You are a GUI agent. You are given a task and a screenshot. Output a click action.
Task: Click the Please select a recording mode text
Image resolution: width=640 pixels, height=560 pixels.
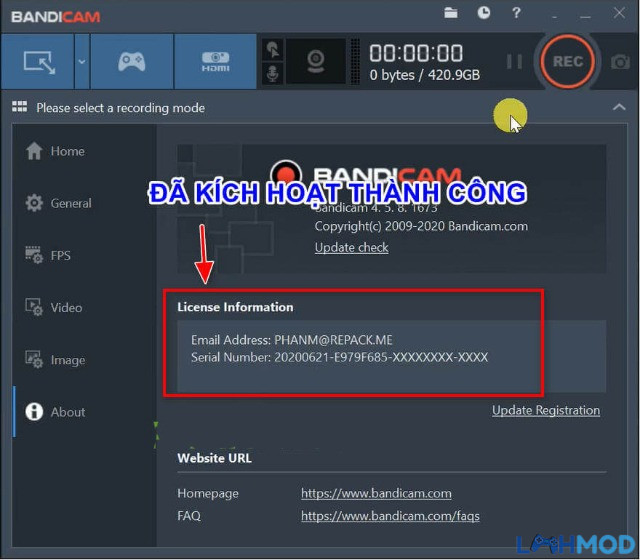pos(120,108)
